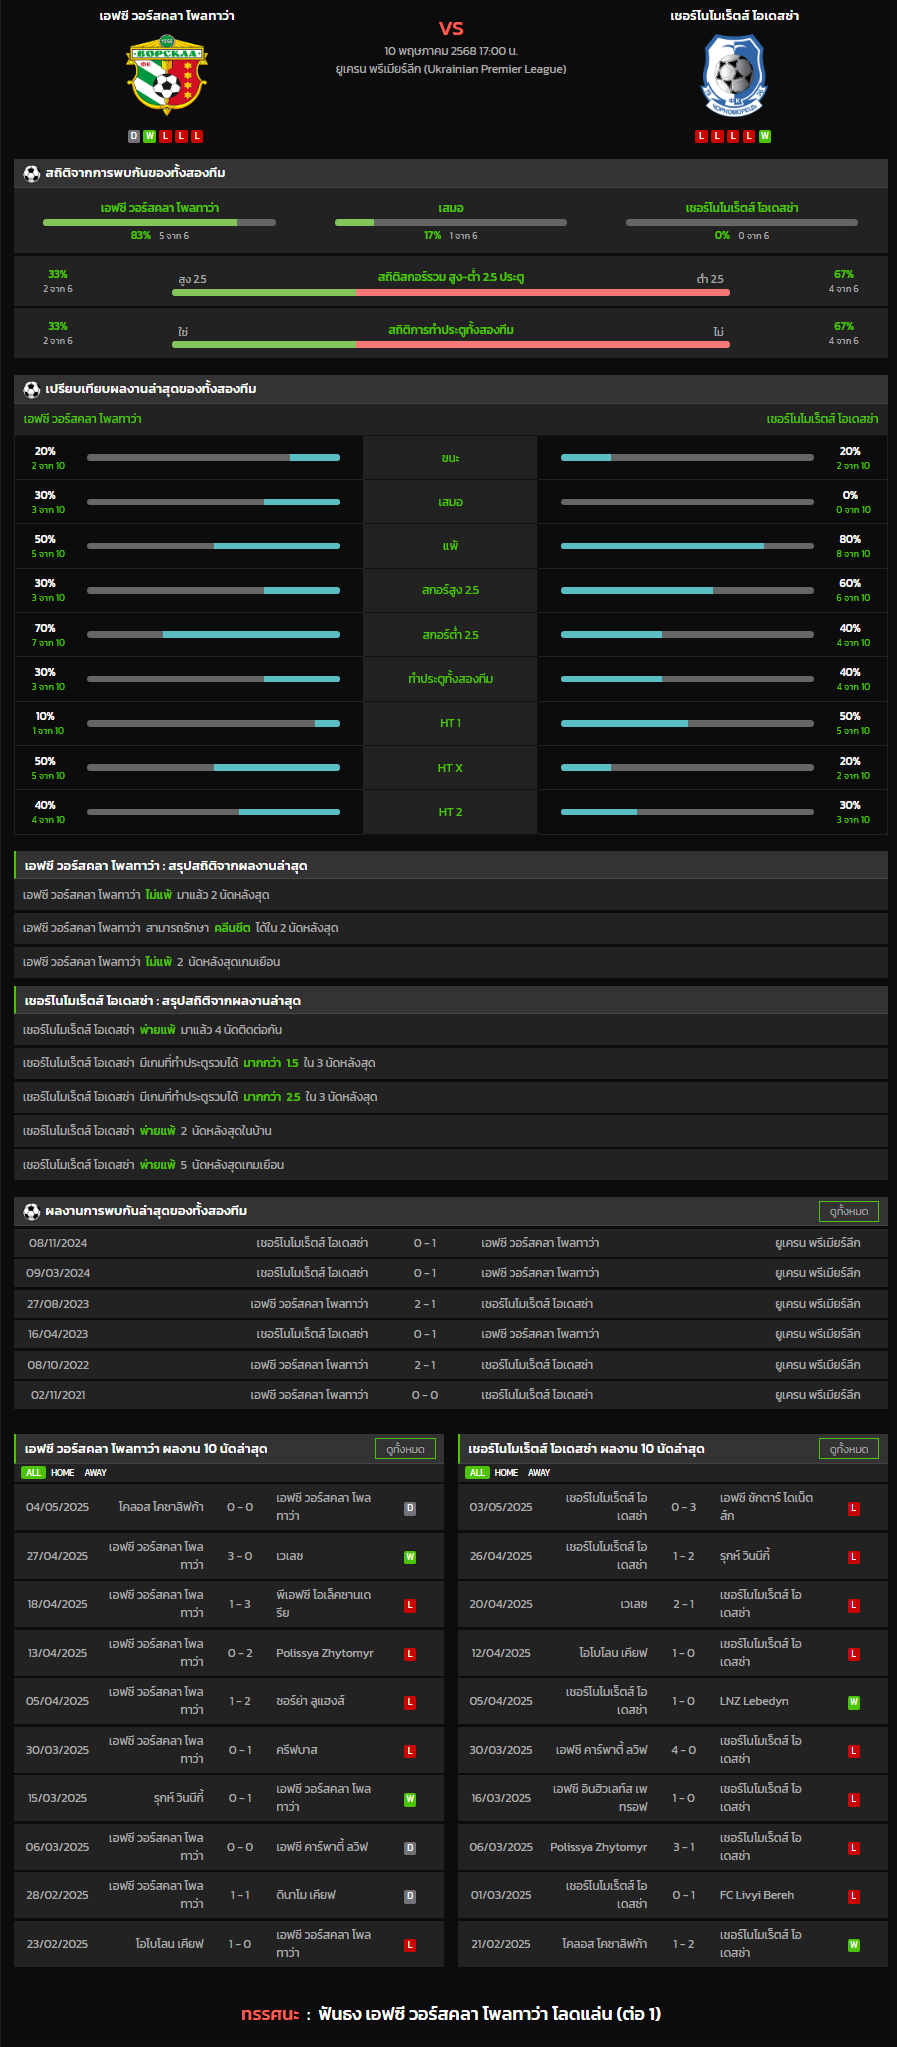Click match date text 10 พฤษภาคม 2568 17:00 น.
The image size is (897, 2047).
[451, 50]
